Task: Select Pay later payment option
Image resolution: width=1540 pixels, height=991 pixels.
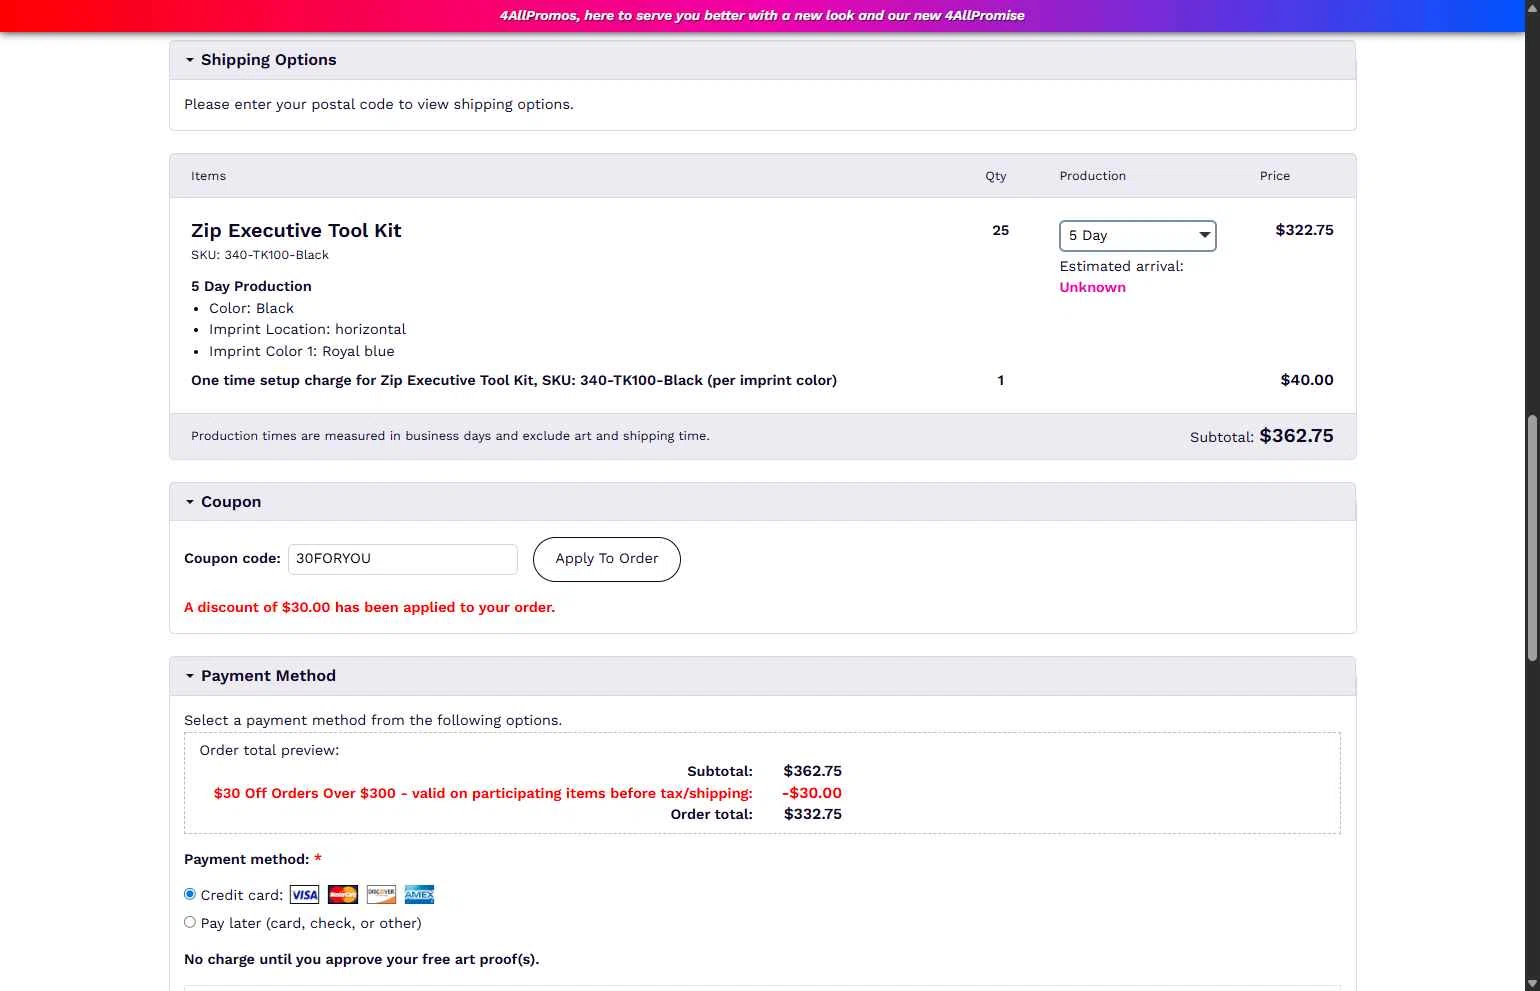Action: point(190,922)
